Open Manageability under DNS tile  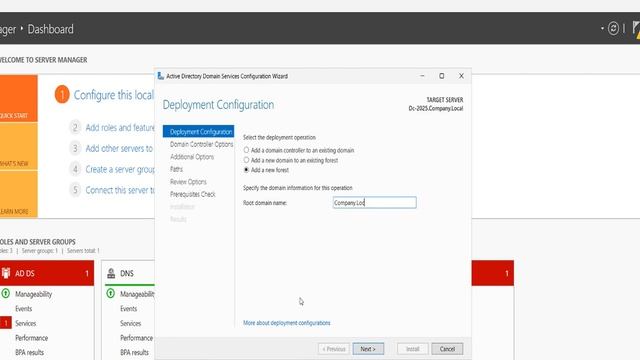pyautogui.click(x=137, y=294)
